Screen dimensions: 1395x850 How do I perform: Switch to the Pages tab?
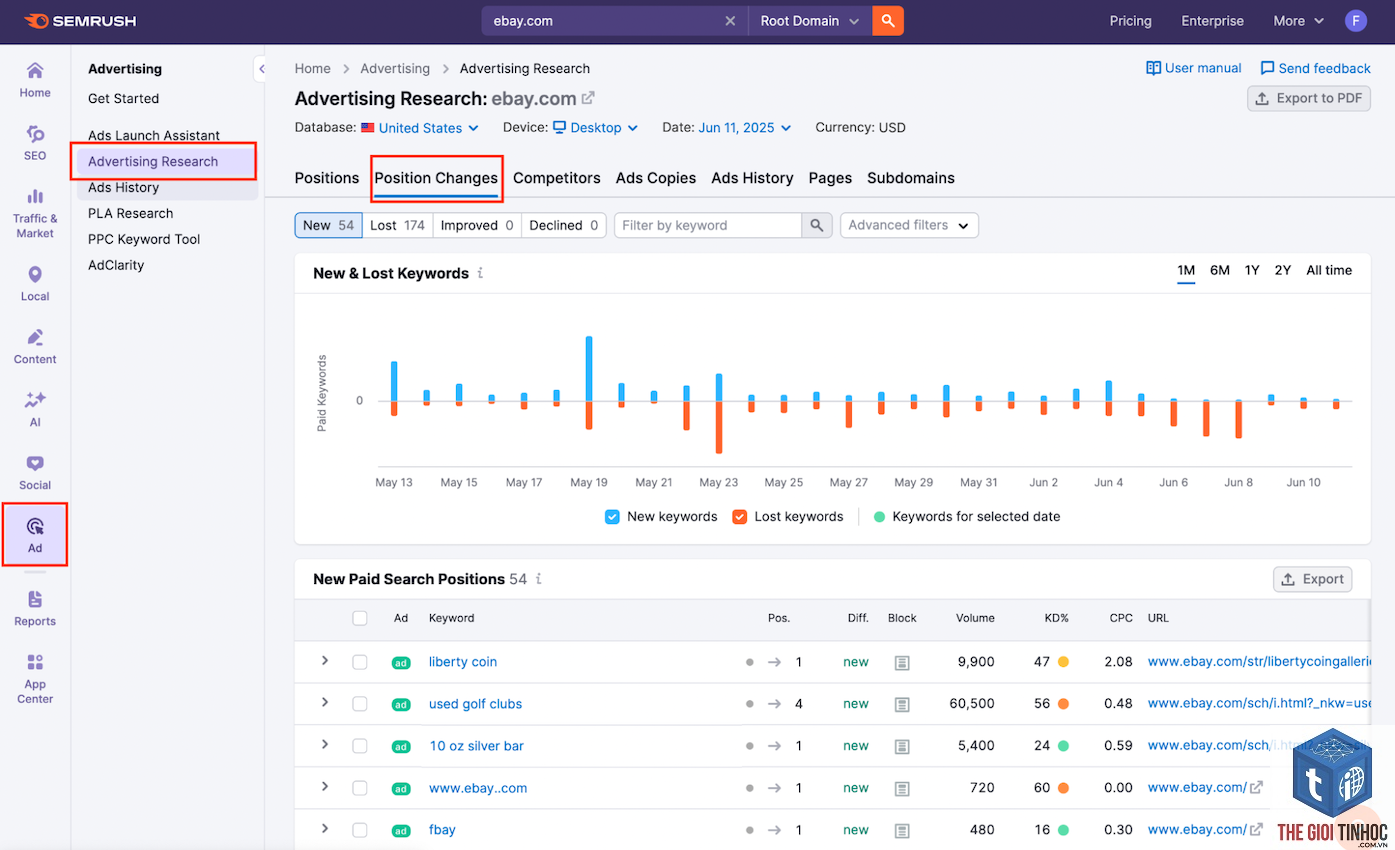(x=830, y=178)
